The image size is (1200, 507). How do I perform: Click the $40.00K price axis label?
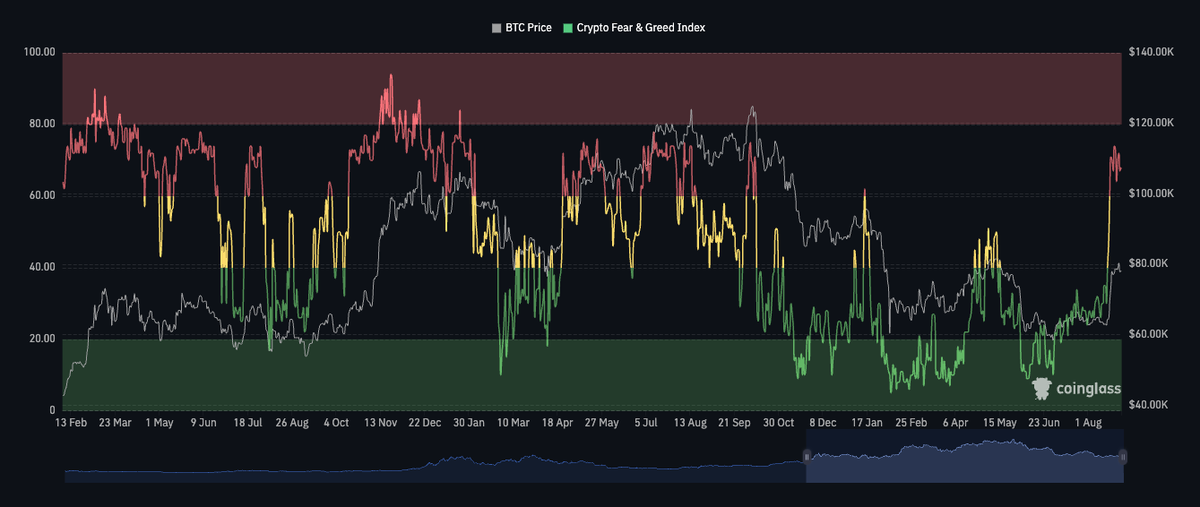pos(1150,405)
